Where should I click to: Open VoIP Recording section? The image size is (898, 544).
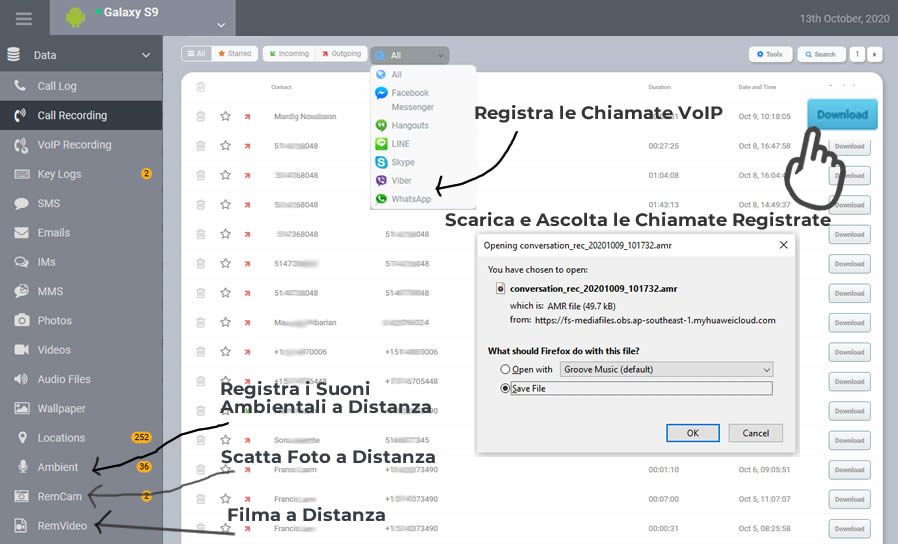click(81, 145)
